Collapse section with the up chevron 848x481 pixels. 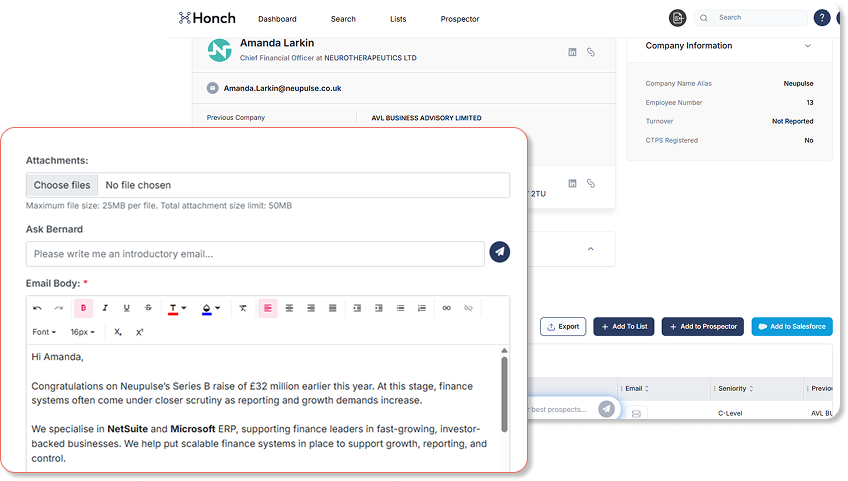pyautogui.click(x=591, y=249)
